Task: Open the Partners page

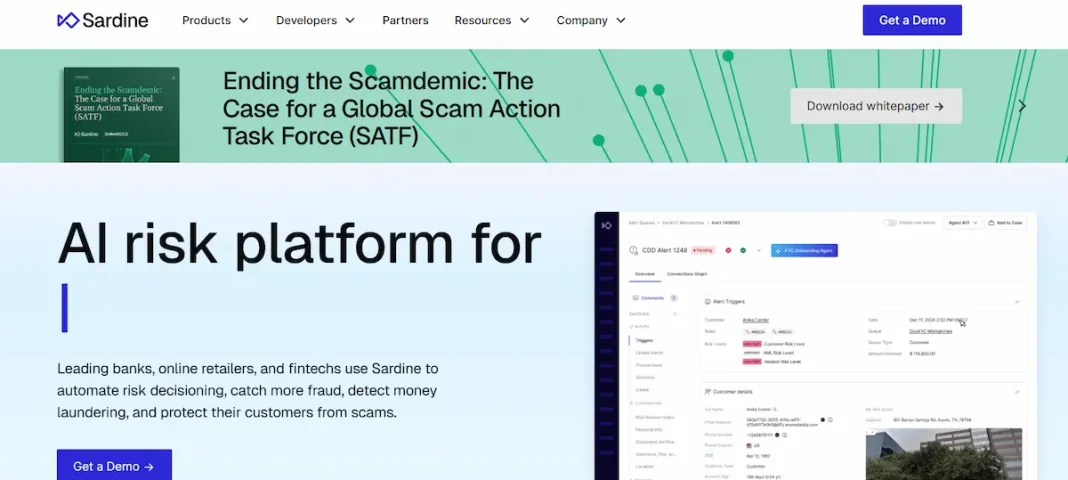Action: [405, 20]
